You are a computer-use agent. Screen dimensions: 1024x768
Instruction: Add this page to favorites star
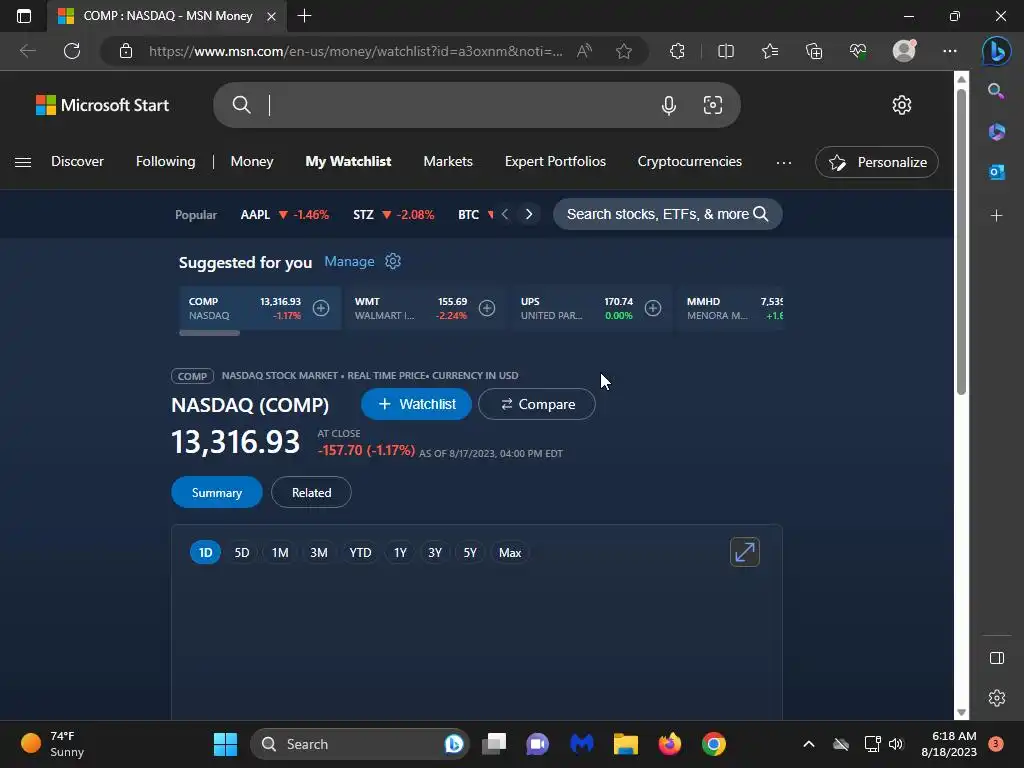coord(624,51)
